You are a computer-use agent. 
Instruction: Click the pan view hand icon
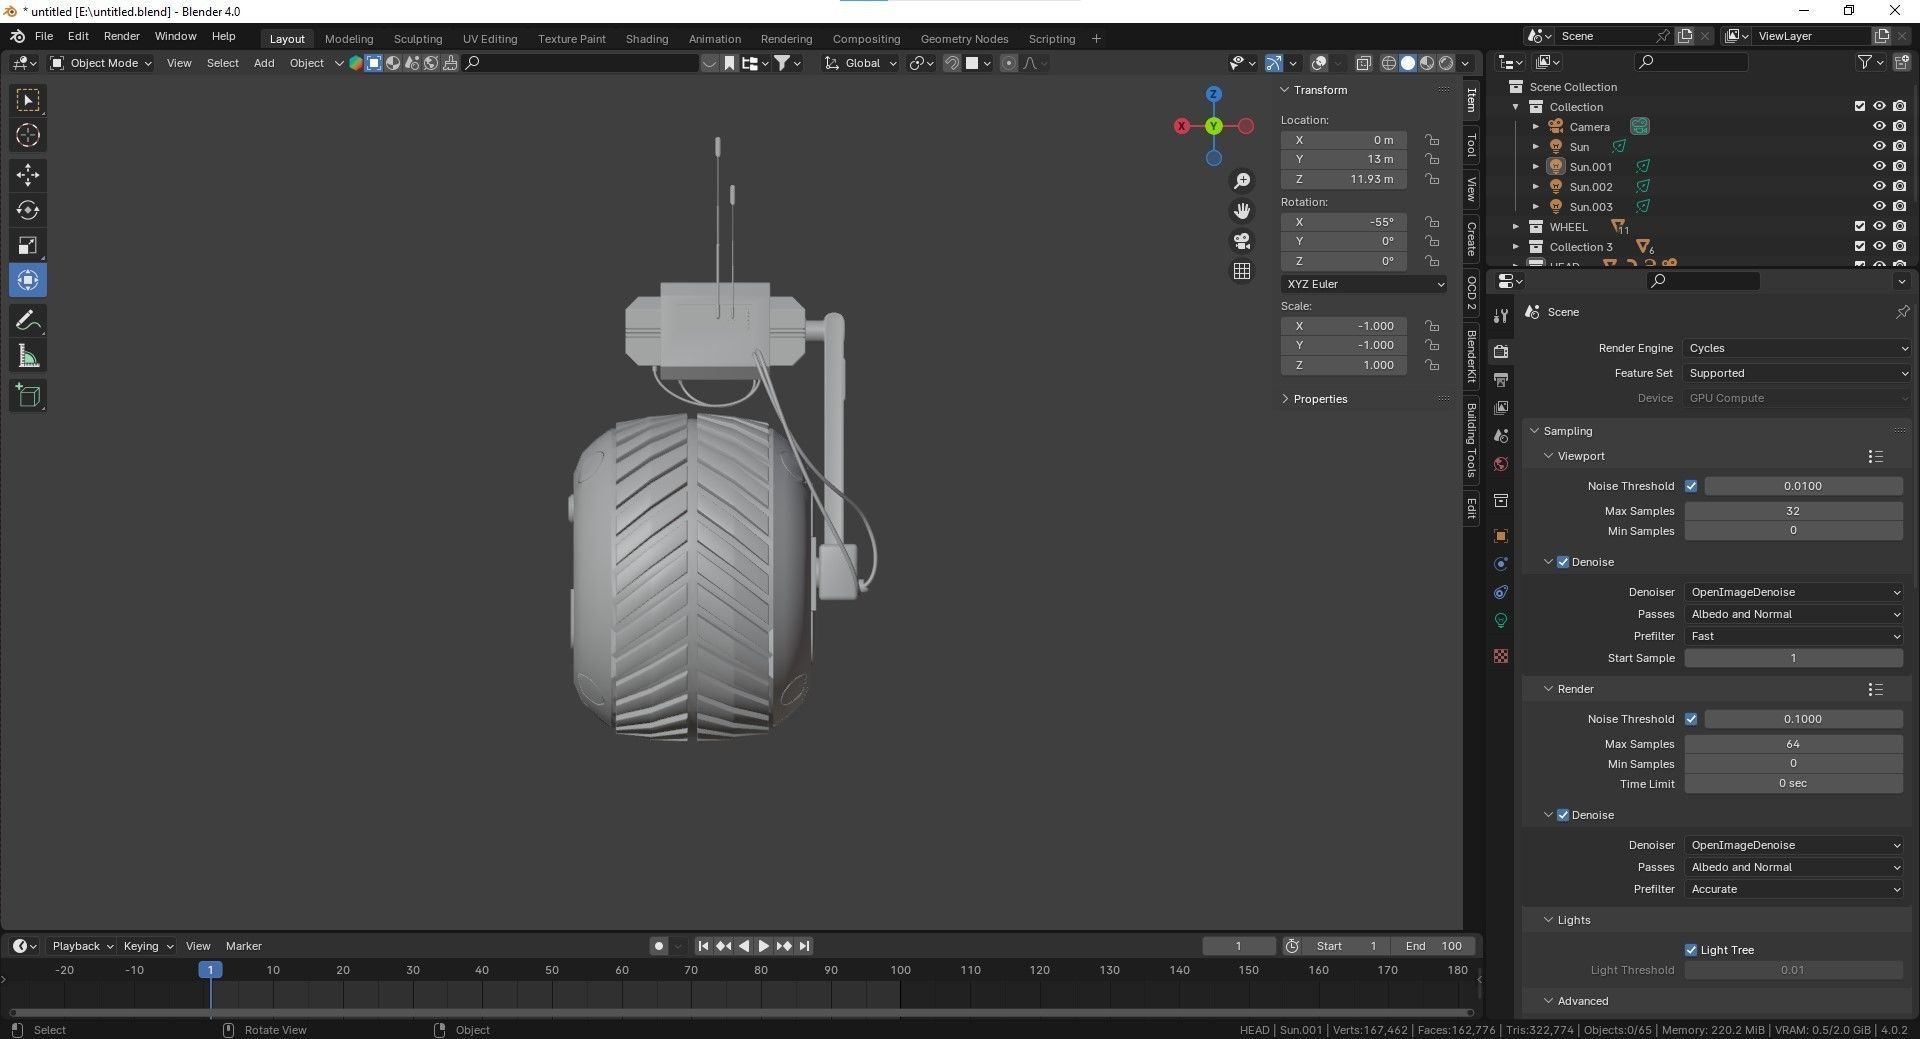coord(1242,211)
